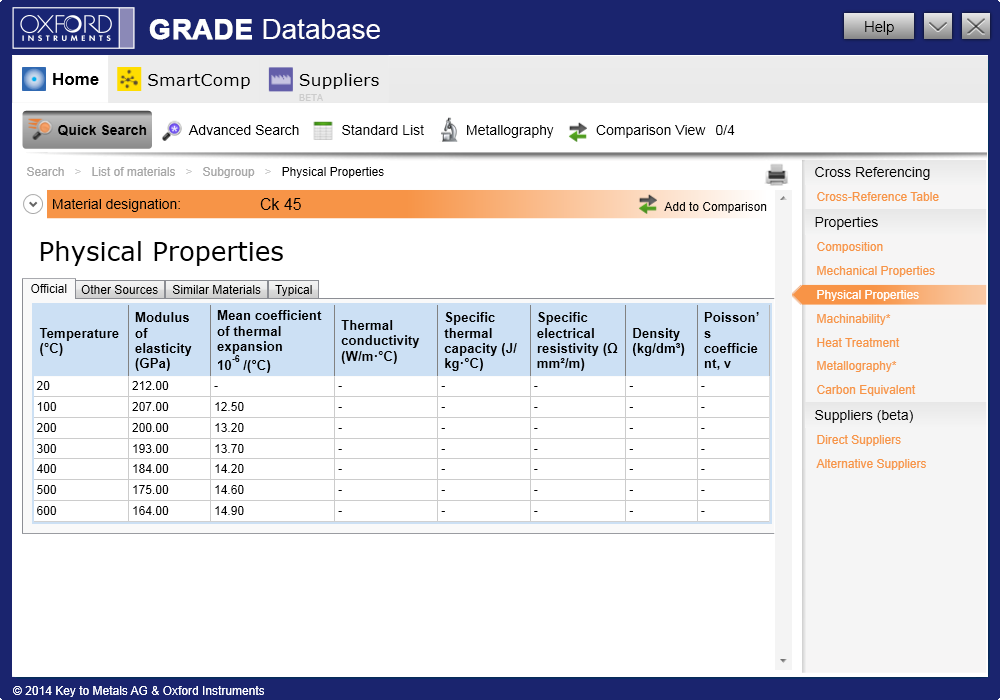Click the 14.20 thermal expansion value
The height and width of the screenshot is (700, 1000).
pyautogui.click(x=229, y=469)
